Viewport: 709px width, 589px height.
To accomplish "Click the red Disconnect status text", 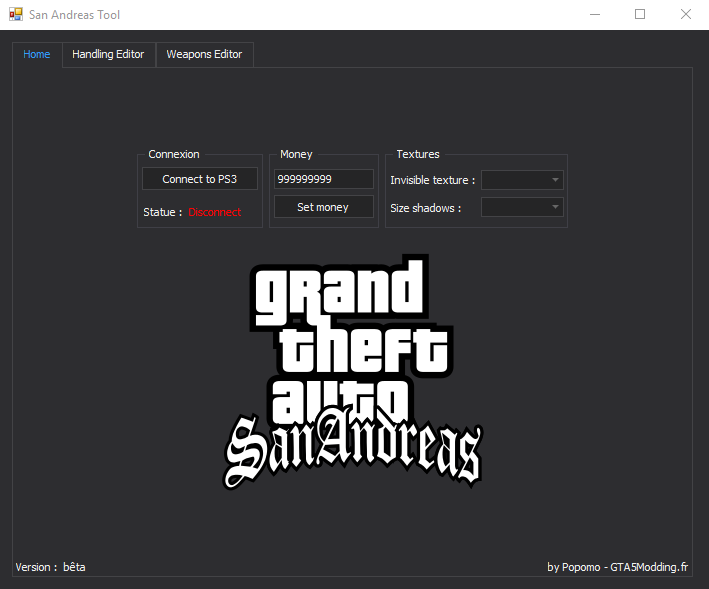I will coord(214,212).
